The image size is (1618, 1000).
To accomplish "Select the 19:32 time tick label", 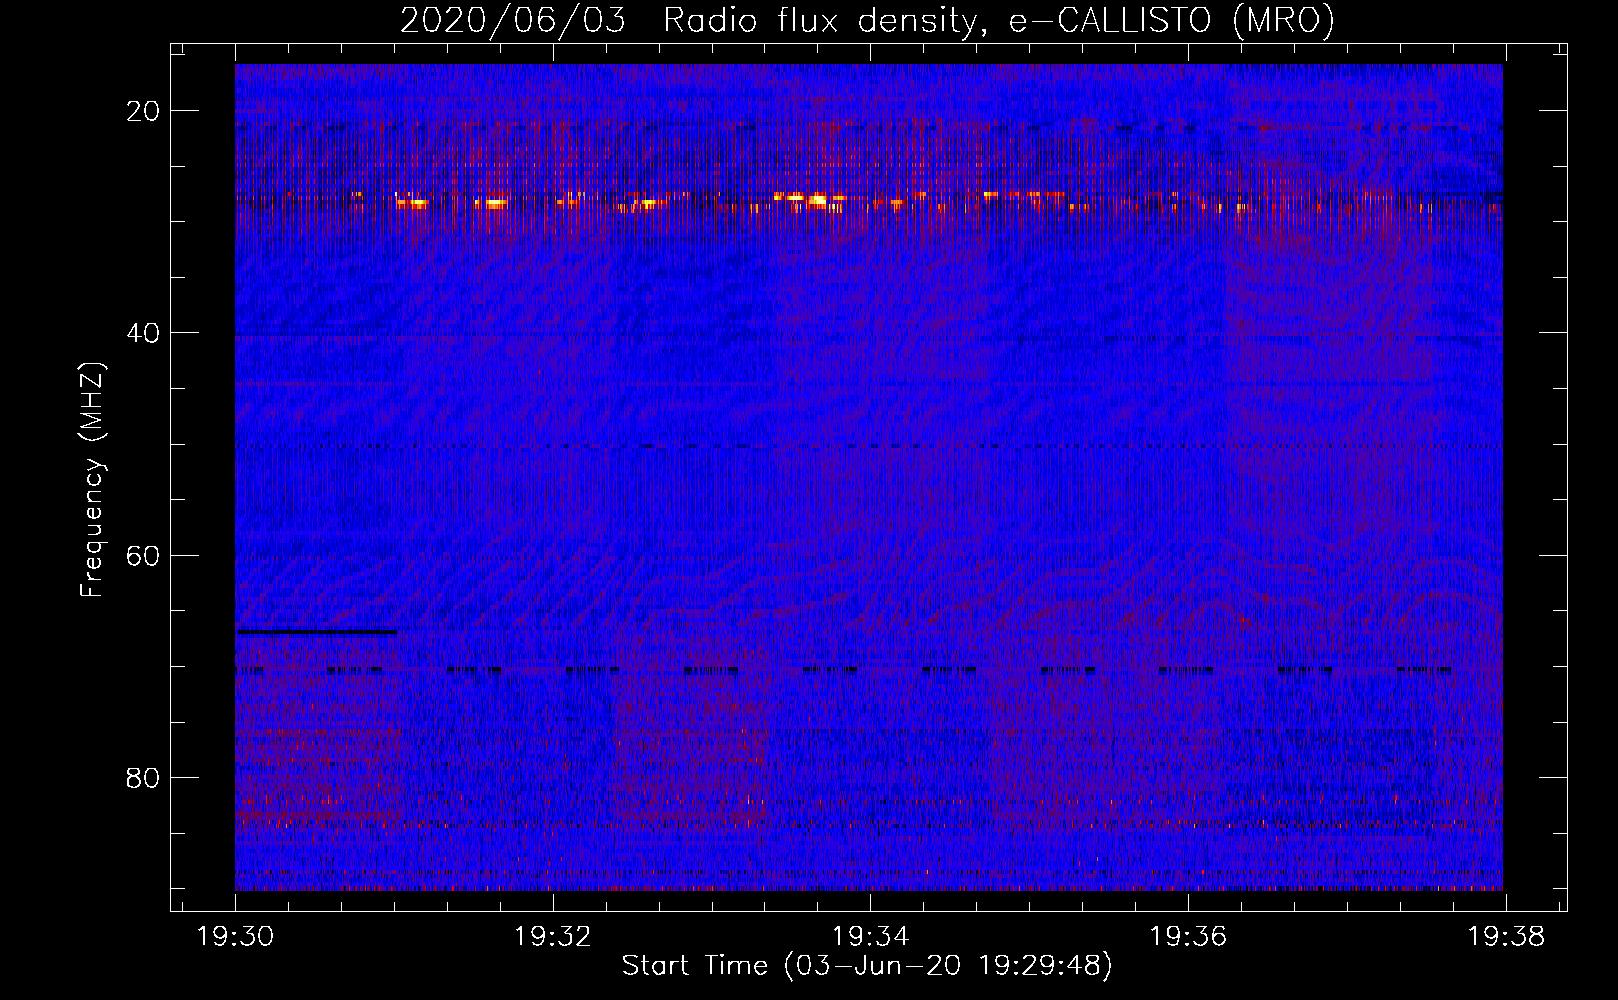I will point(553,937).
